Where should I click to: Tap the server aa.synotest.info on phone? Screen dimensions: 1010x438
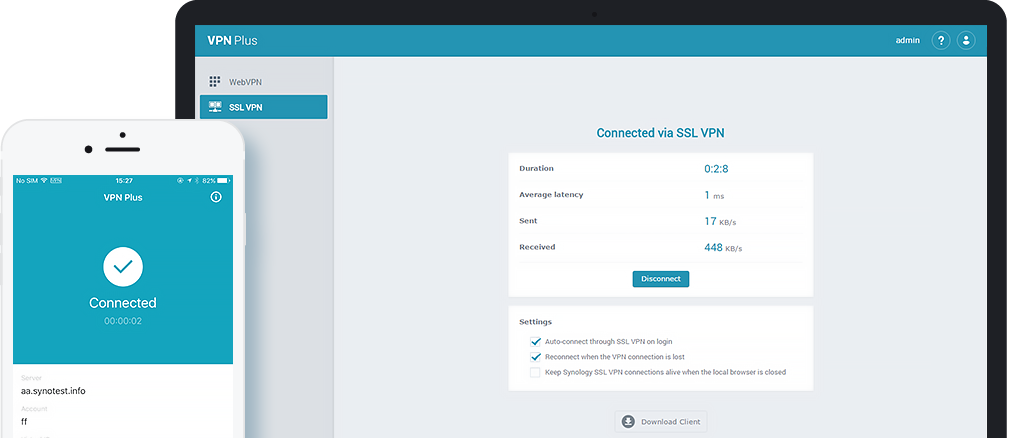pos(53,391)
